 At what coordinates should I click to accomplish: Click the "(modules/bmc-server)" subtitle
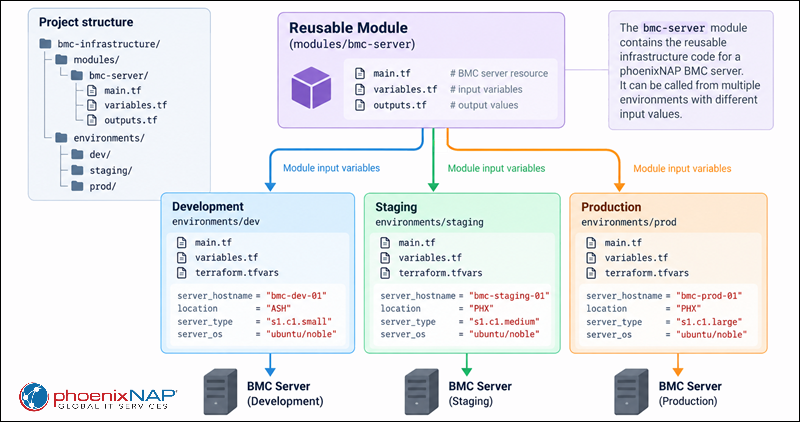[353, 44]
